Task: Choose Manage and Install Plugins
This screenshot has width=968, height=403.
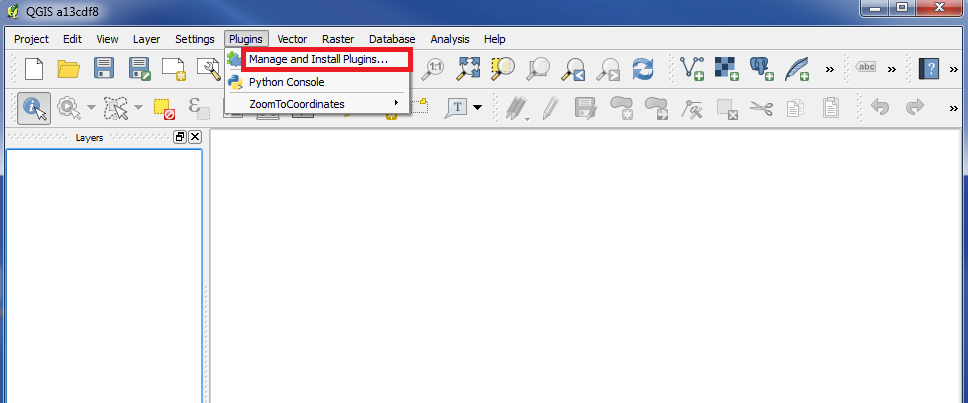Action: 317,59
